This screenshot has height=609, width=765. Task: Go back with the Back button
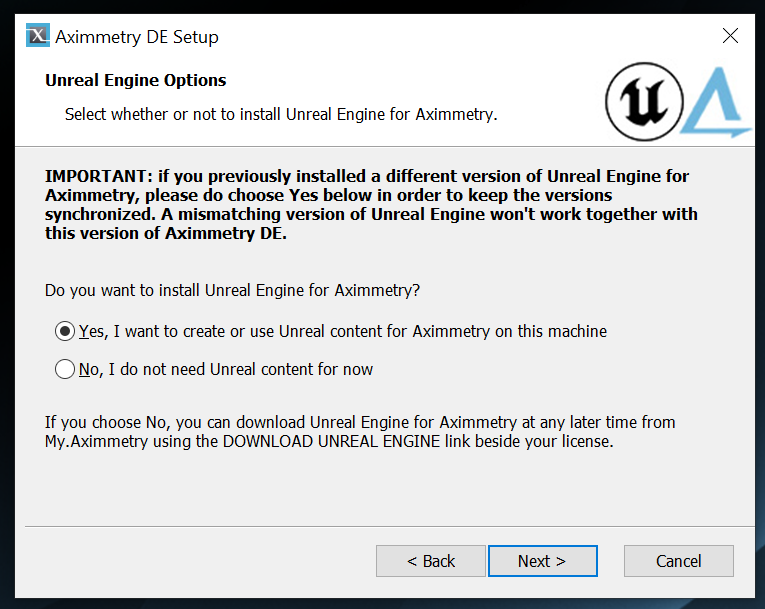click(431, 561)
